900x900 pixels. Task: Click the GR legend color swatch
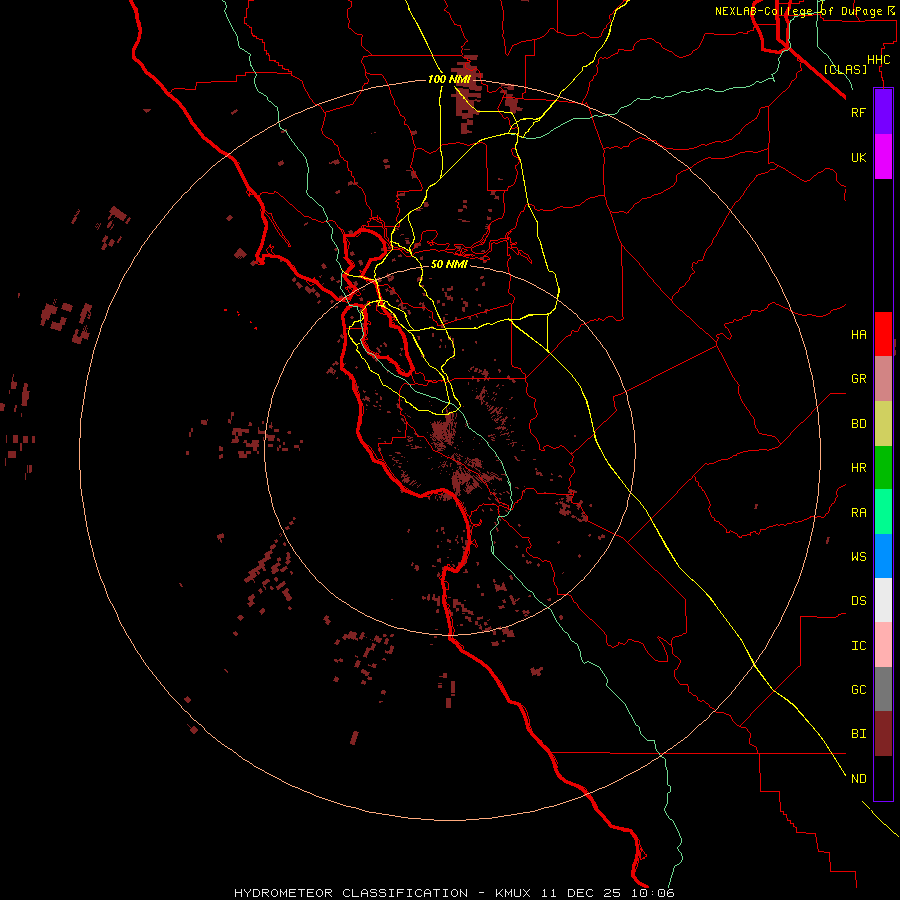[883, 378]
